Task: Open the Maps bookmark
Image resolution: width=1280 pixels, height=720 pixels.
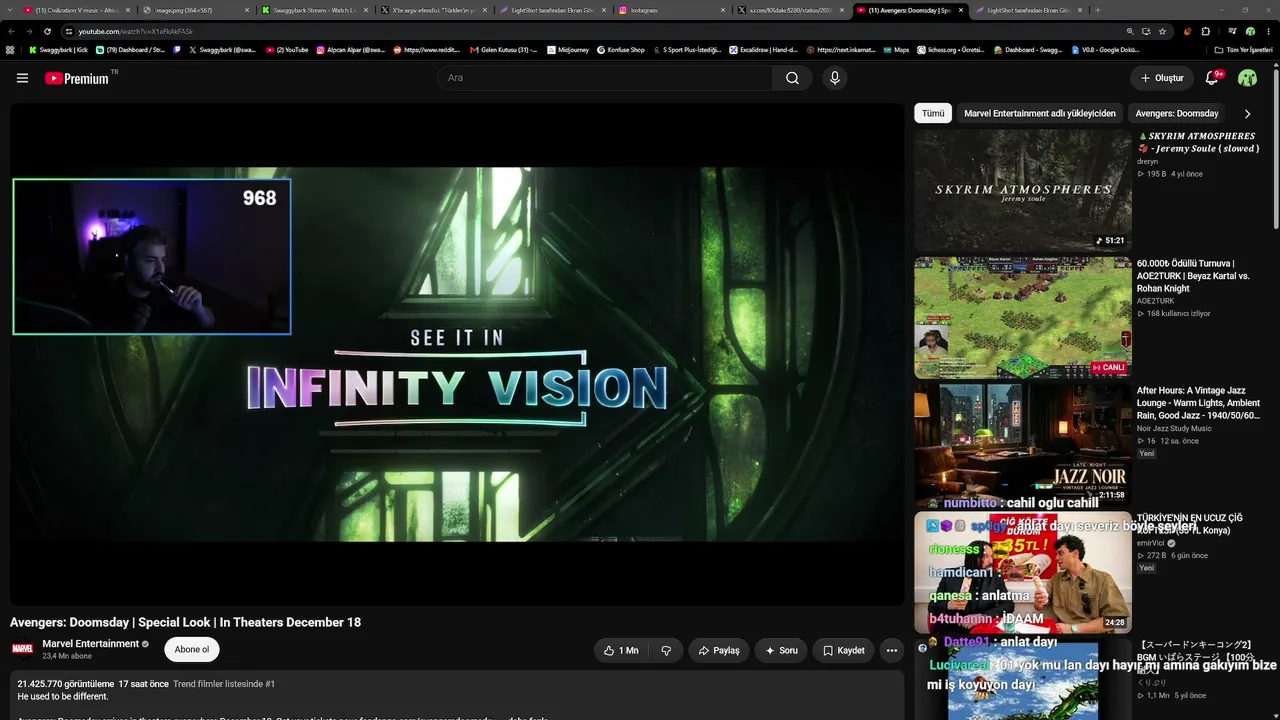Action: [x=896, y=49]
